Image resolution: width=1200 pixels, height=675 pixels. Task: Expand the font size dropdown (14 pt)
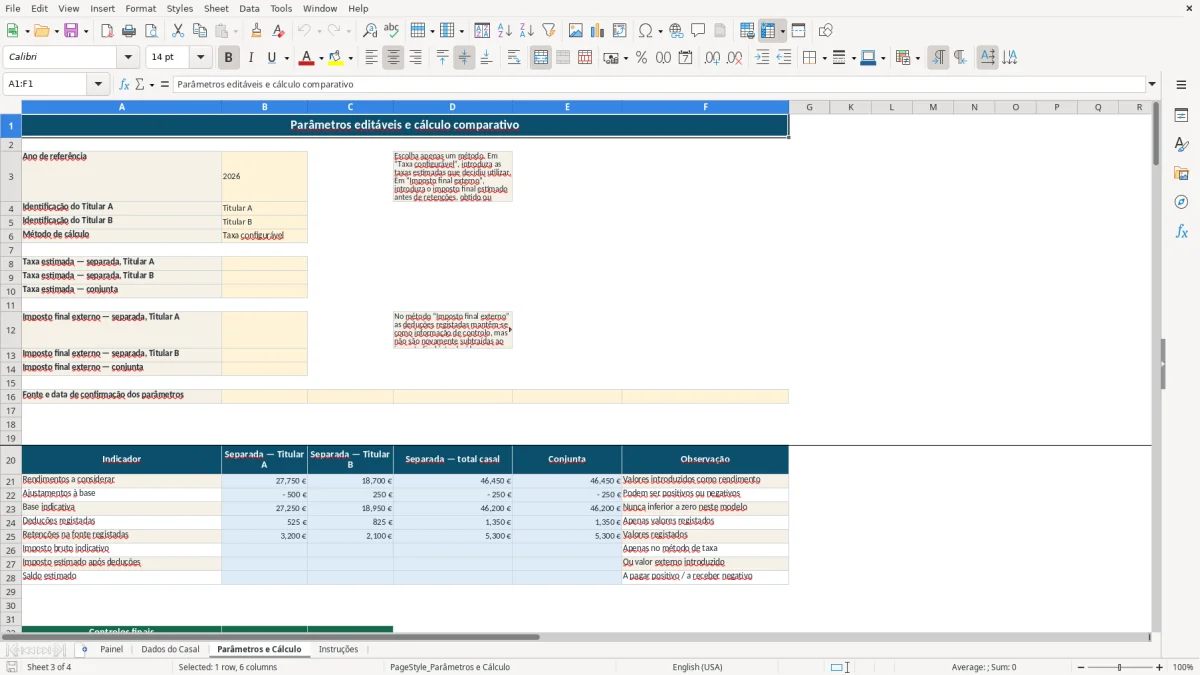(x=200, y=58)
